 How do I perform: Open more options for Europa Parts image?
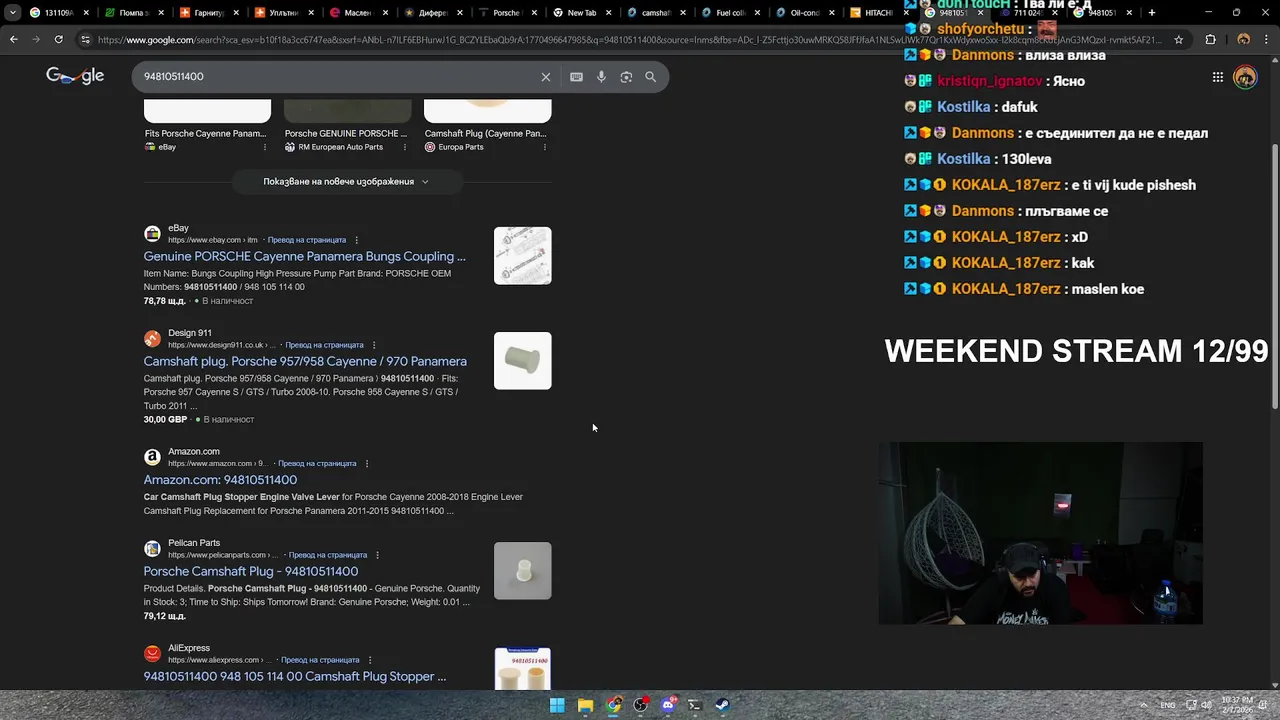click(x=544, y=147)
